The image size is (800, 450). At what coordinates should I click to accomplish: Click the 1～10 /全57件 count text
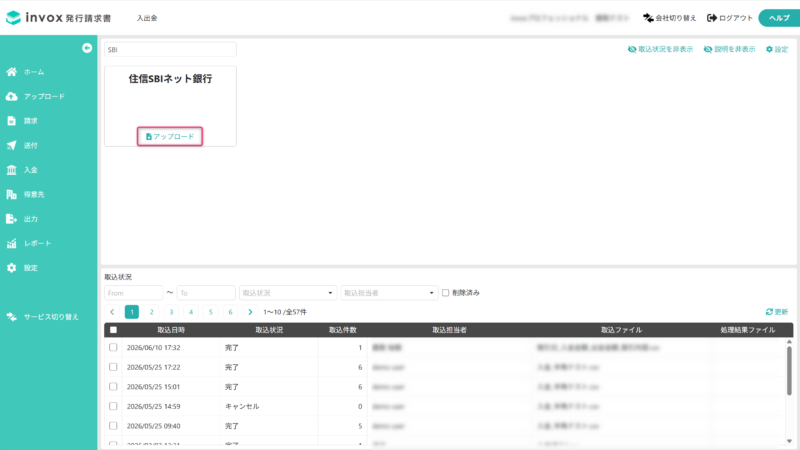(x=285, y=312)
